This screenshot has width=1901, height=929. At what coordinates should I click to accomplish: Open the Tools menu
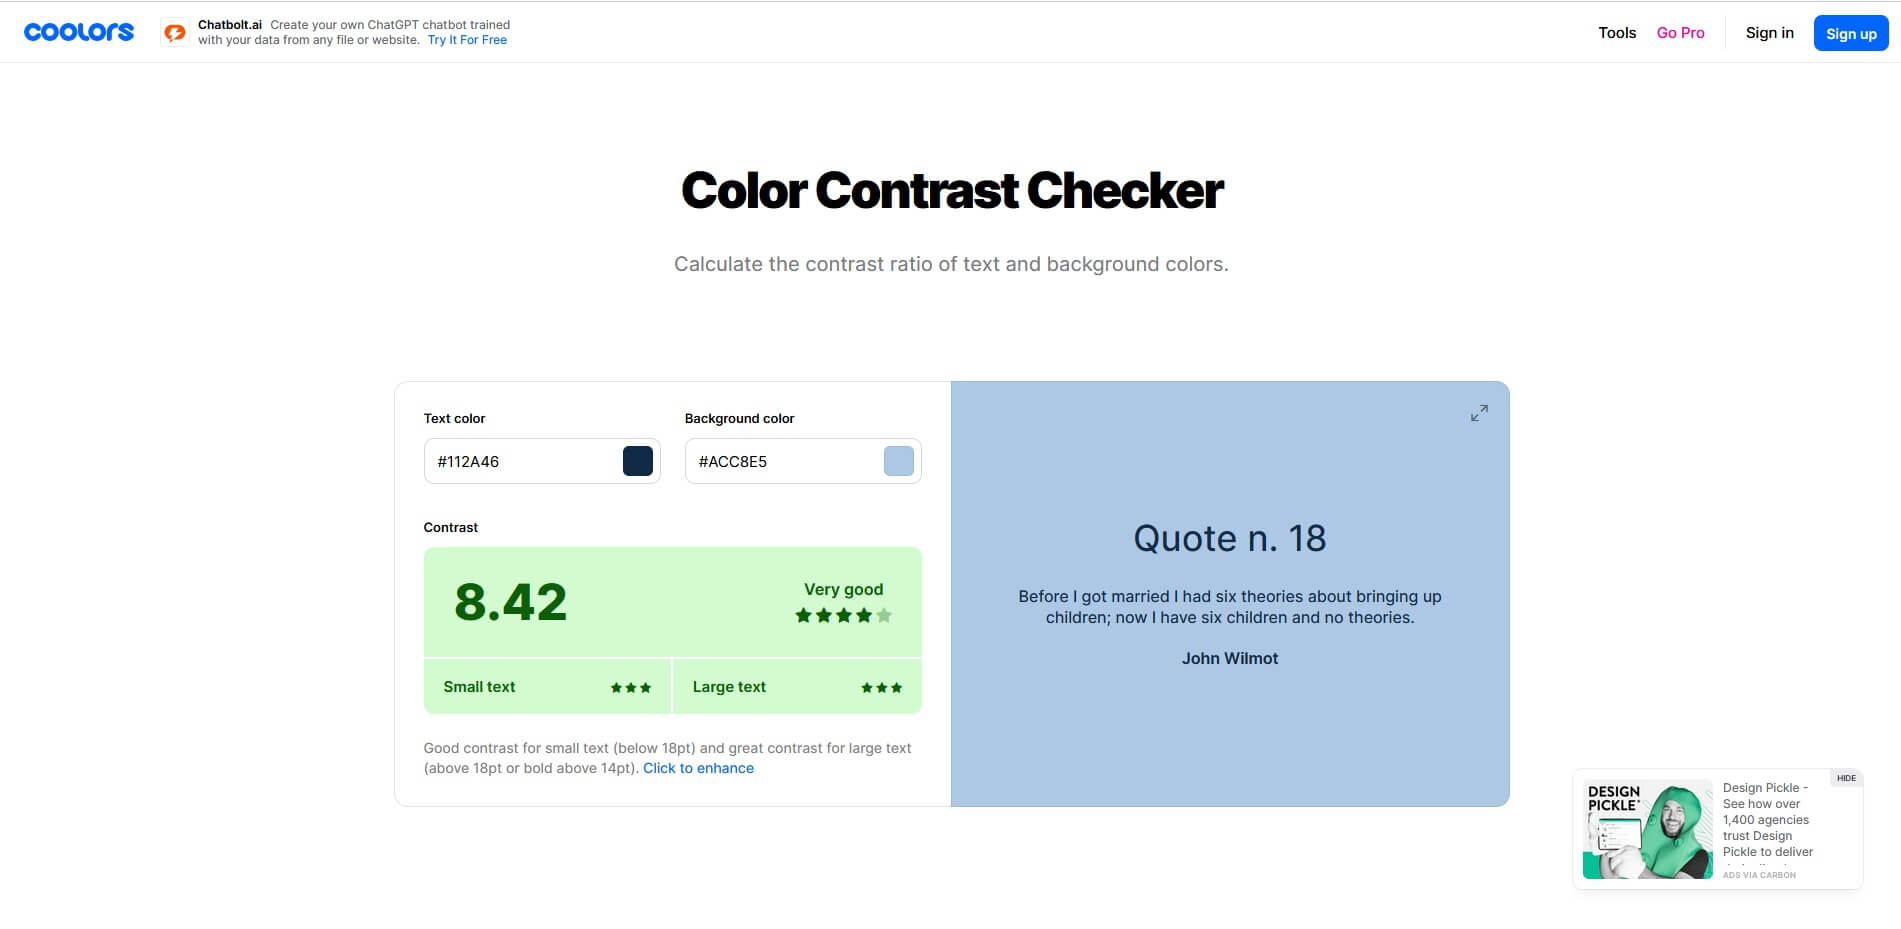[1616, 33]
